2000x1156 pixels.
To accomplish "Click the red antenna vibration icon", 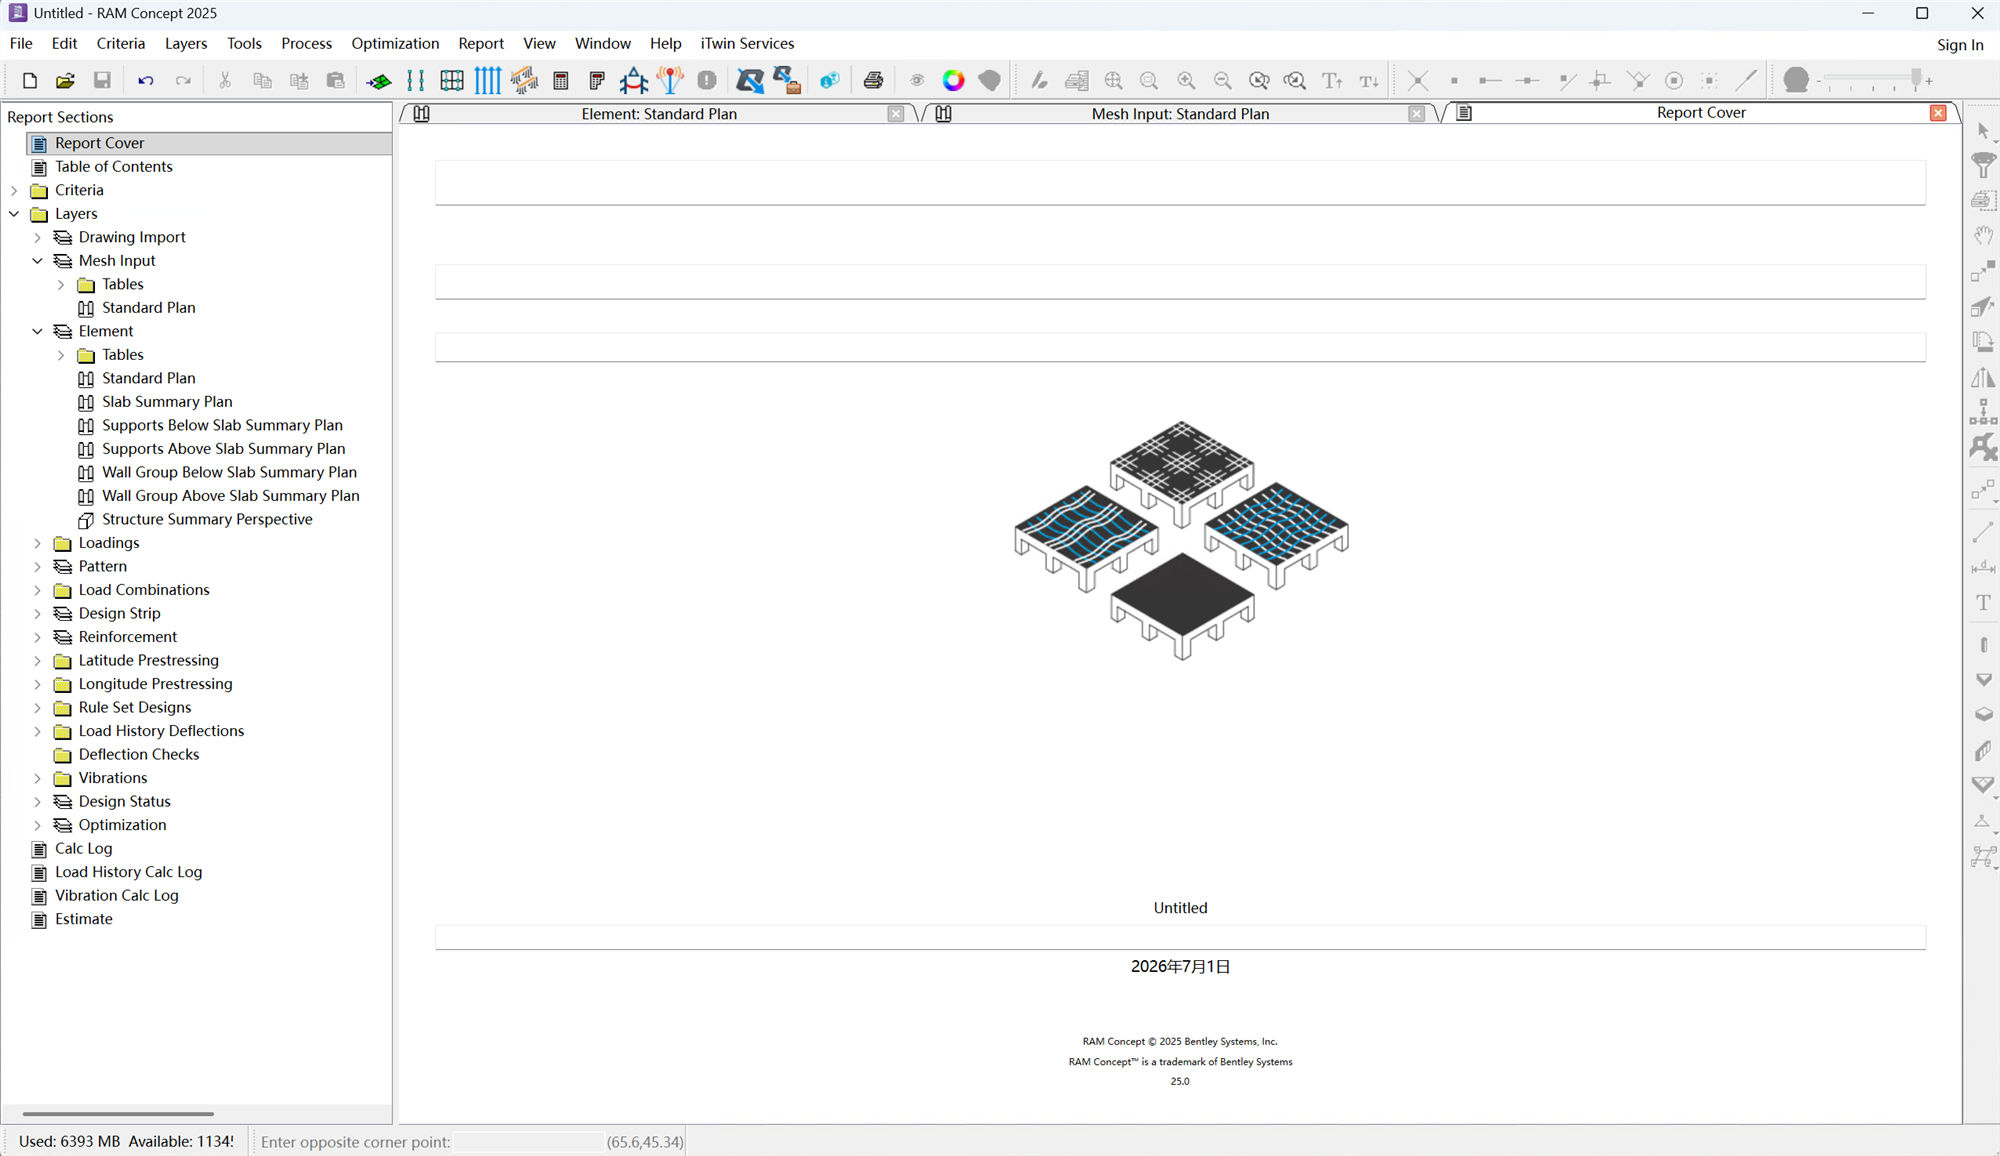I will click(x=670, y=80).
